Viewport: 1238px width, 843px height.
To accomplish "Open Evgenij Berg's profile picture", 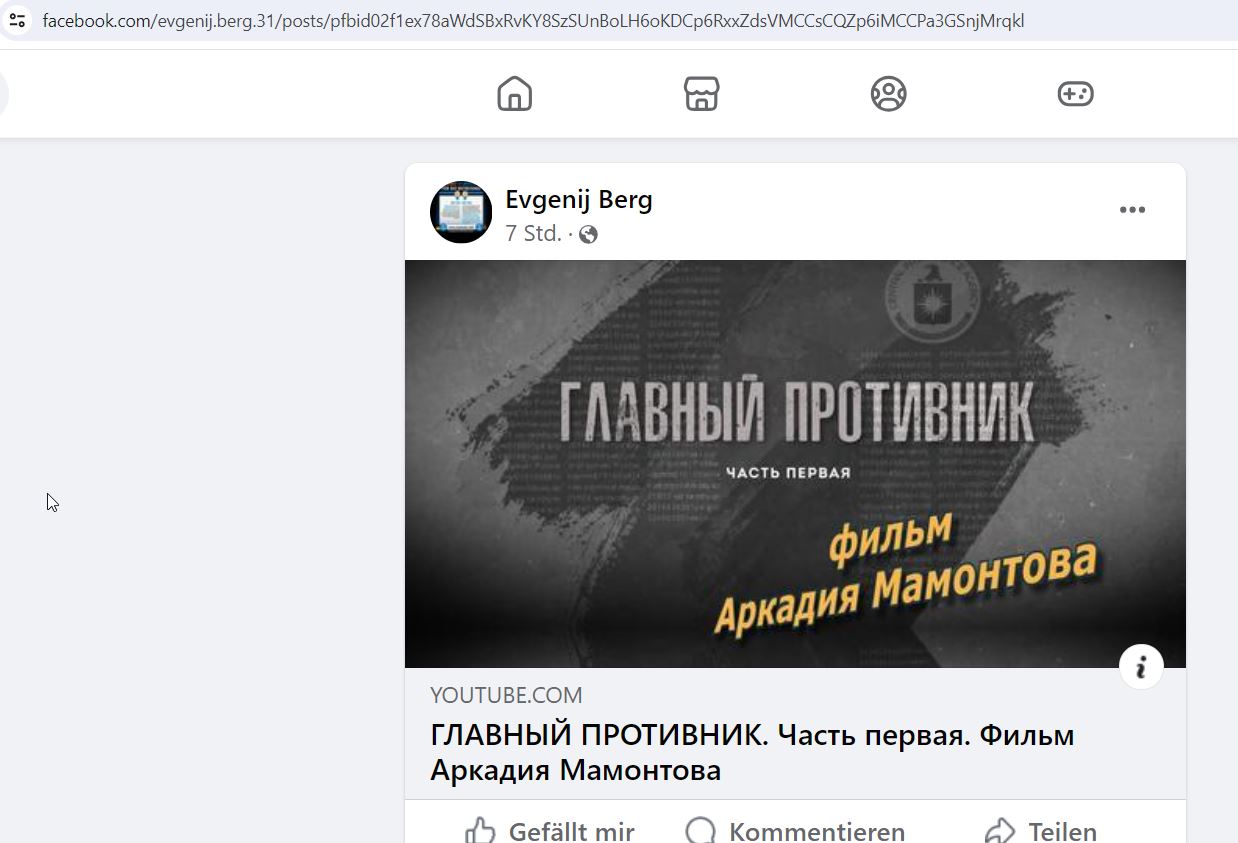I will click(x=461, y=212).
